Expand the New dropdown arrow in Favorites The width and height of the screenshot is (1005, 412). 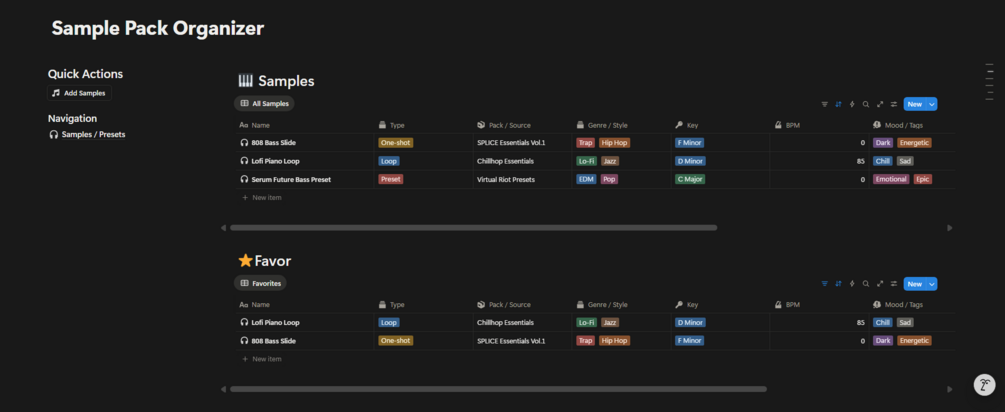(x=932, y=284)
